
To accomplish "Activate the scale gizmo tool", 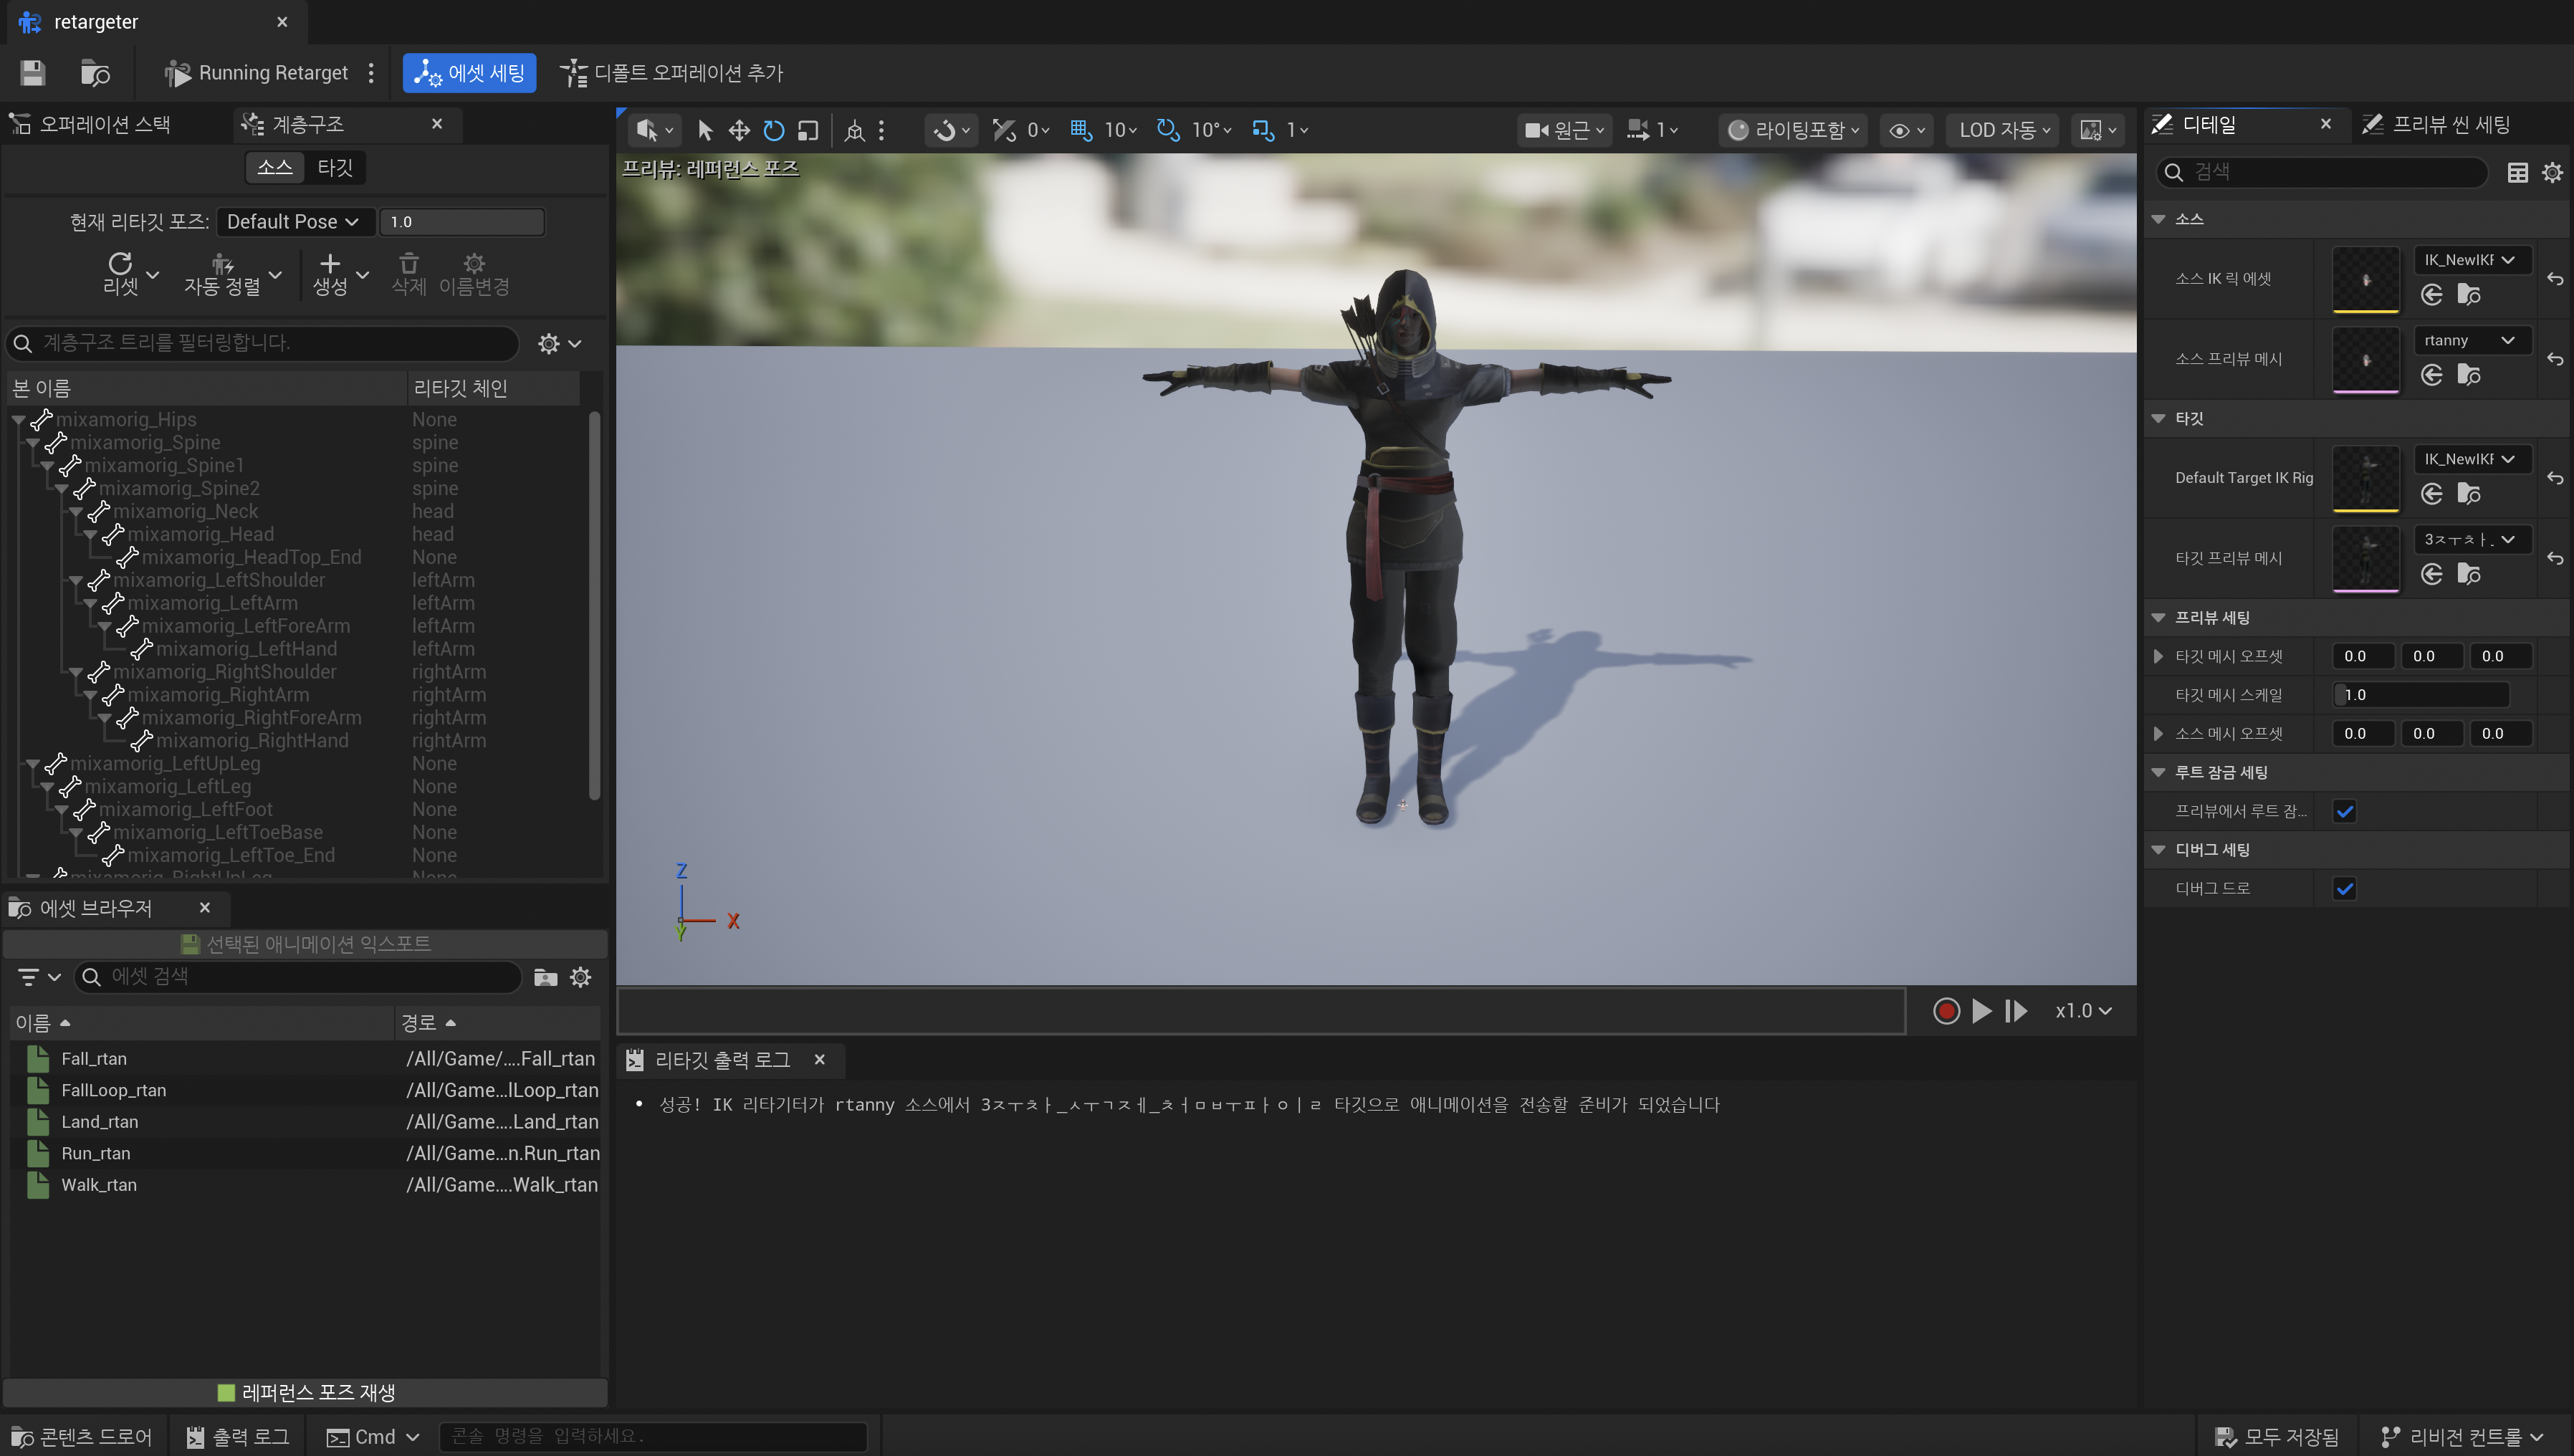I will pyautogui.click(x=808, y=130).
